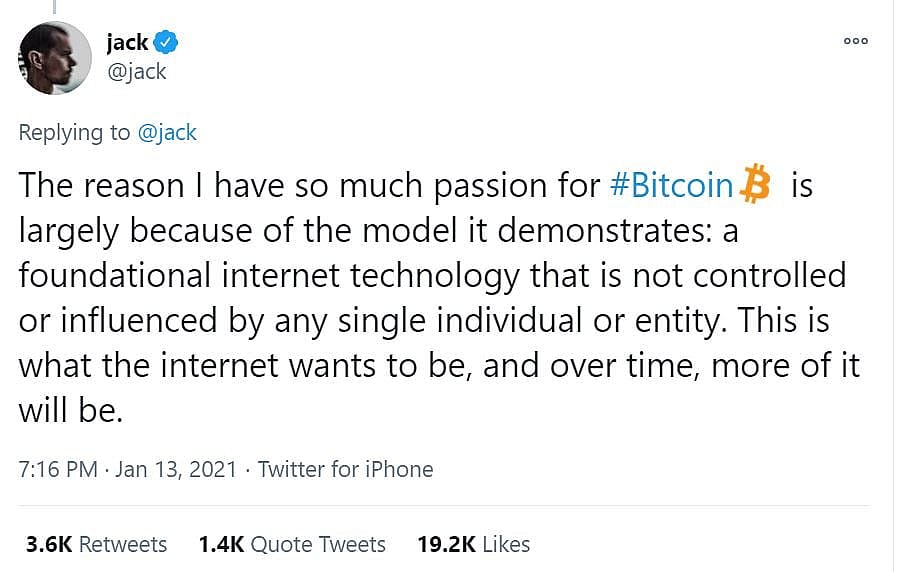Open jack's profile picture avatar
The height and width of the screenshot is (572, 898).
click(56, 59)
